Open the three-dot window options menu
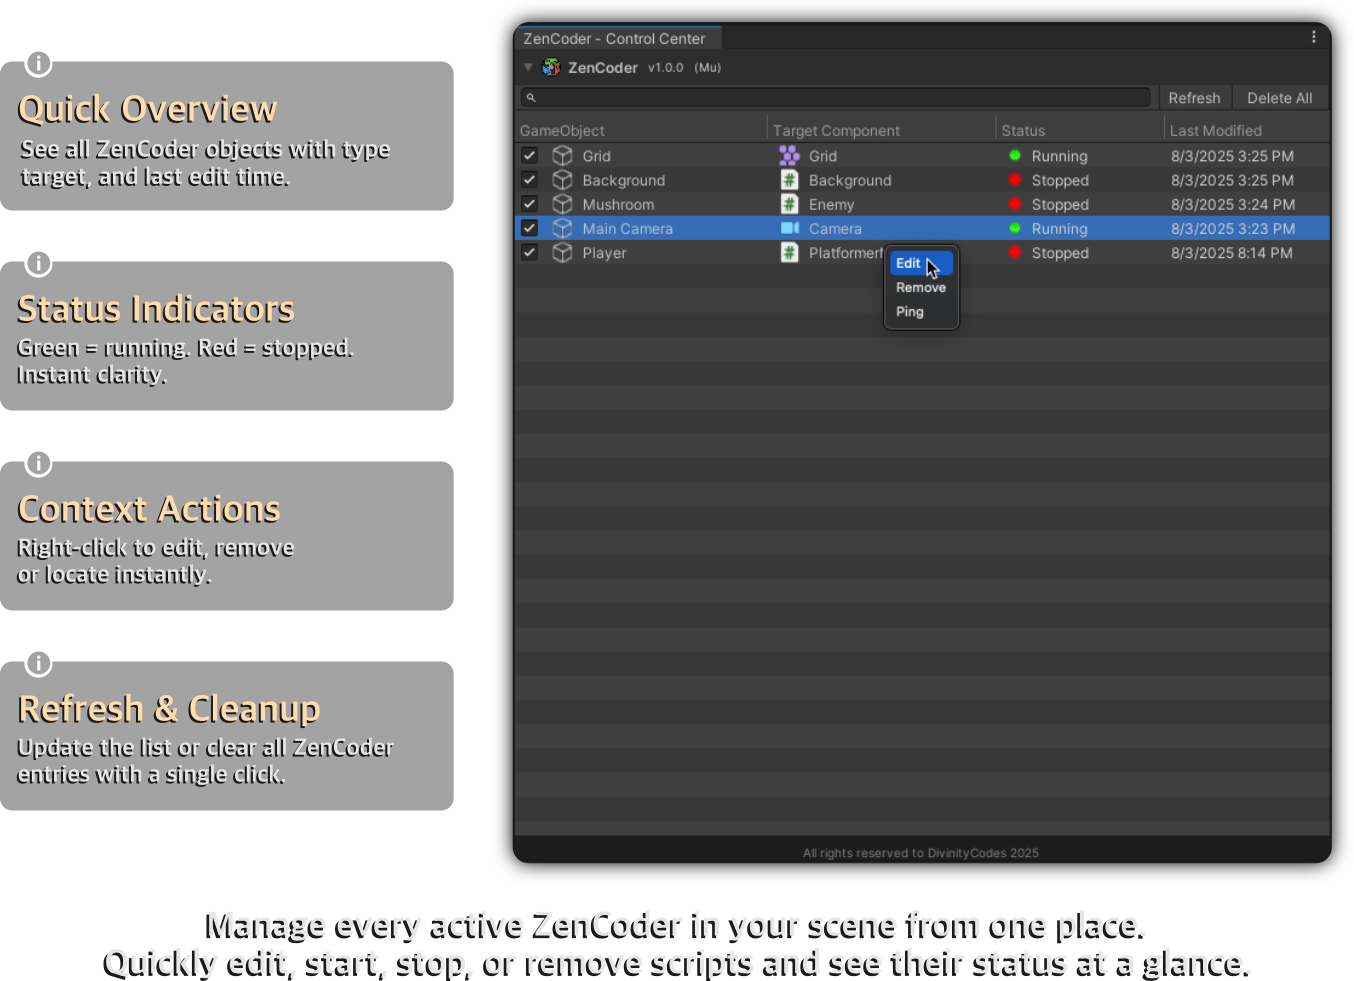Image resolution: width=1354 pixels, height=981 pixels. (1313, 37)
